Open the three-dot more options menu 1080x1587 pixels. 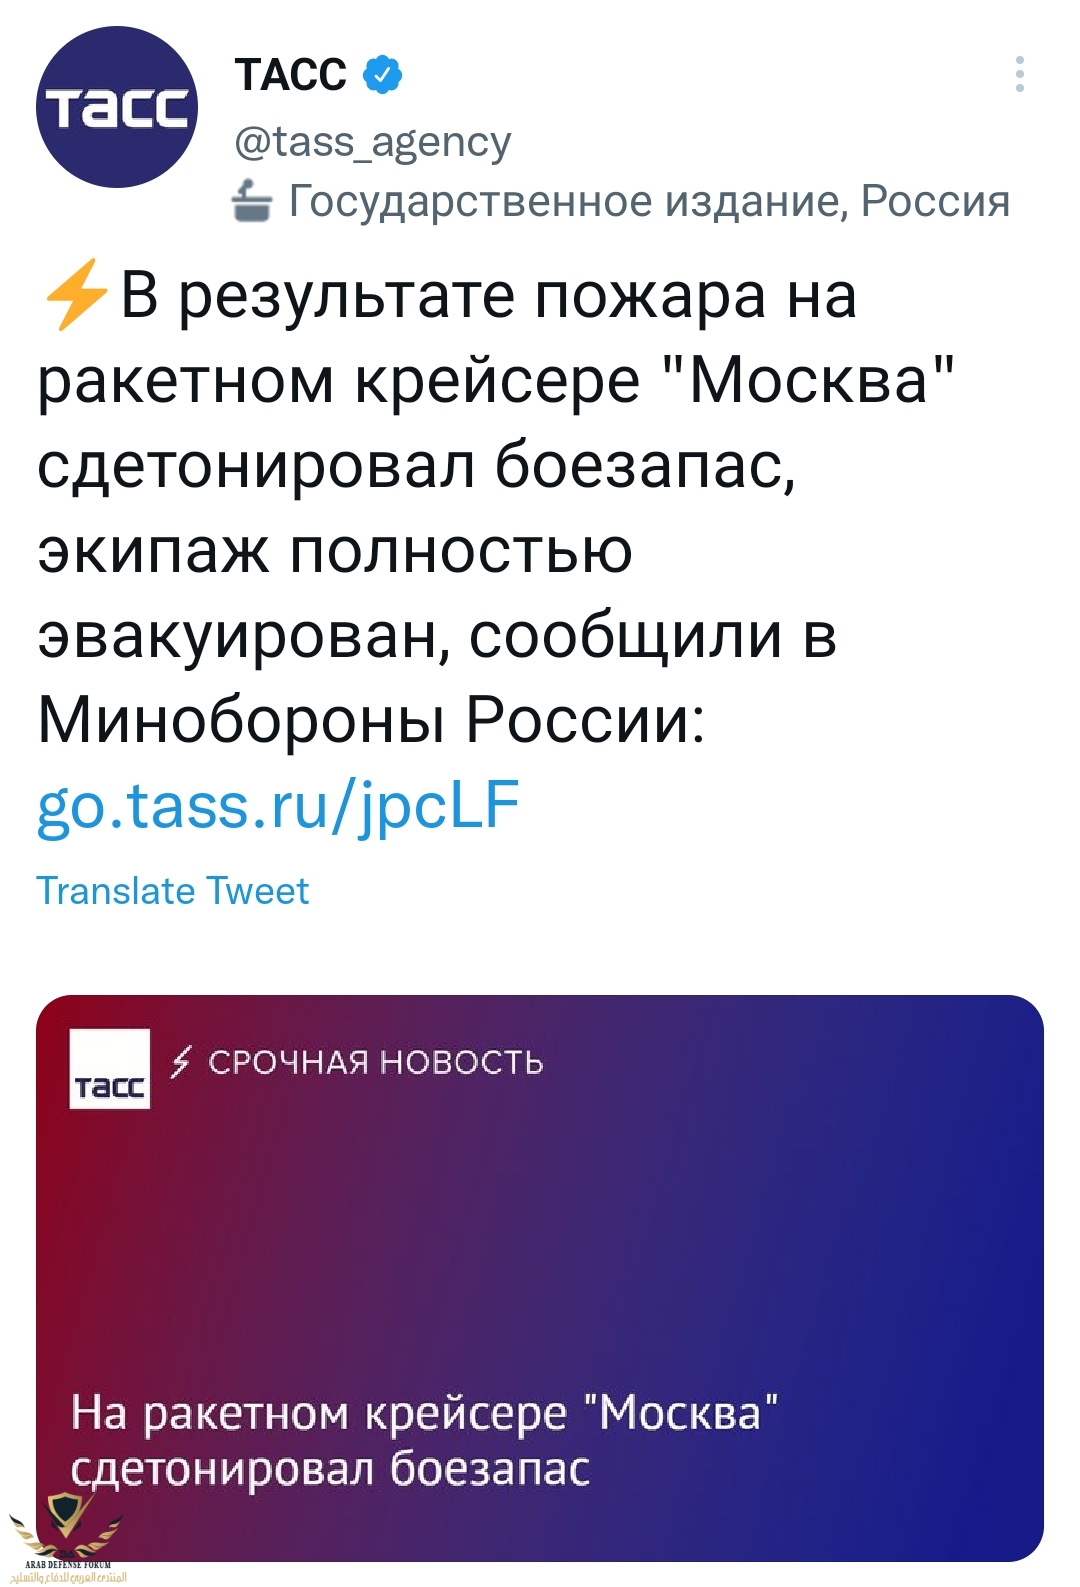coord(1019,75)
